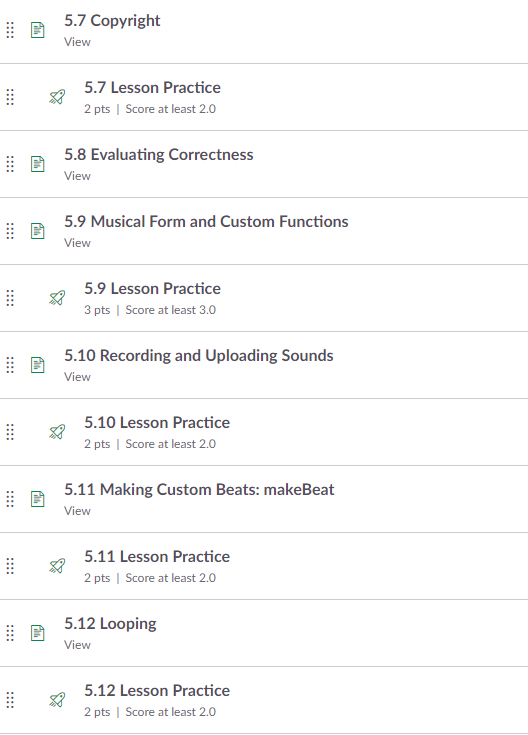Grab the drag handle of 5.7 Copyright

[10, 30]
